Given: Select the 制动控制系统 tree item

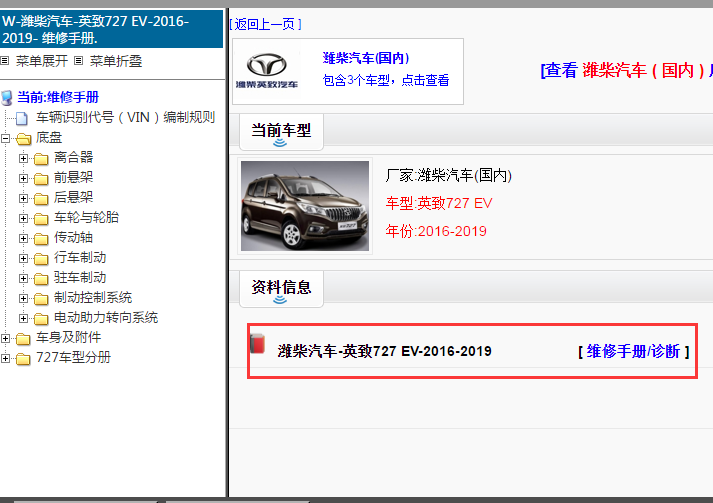Looking at the screenshot, I should (93, 297).
